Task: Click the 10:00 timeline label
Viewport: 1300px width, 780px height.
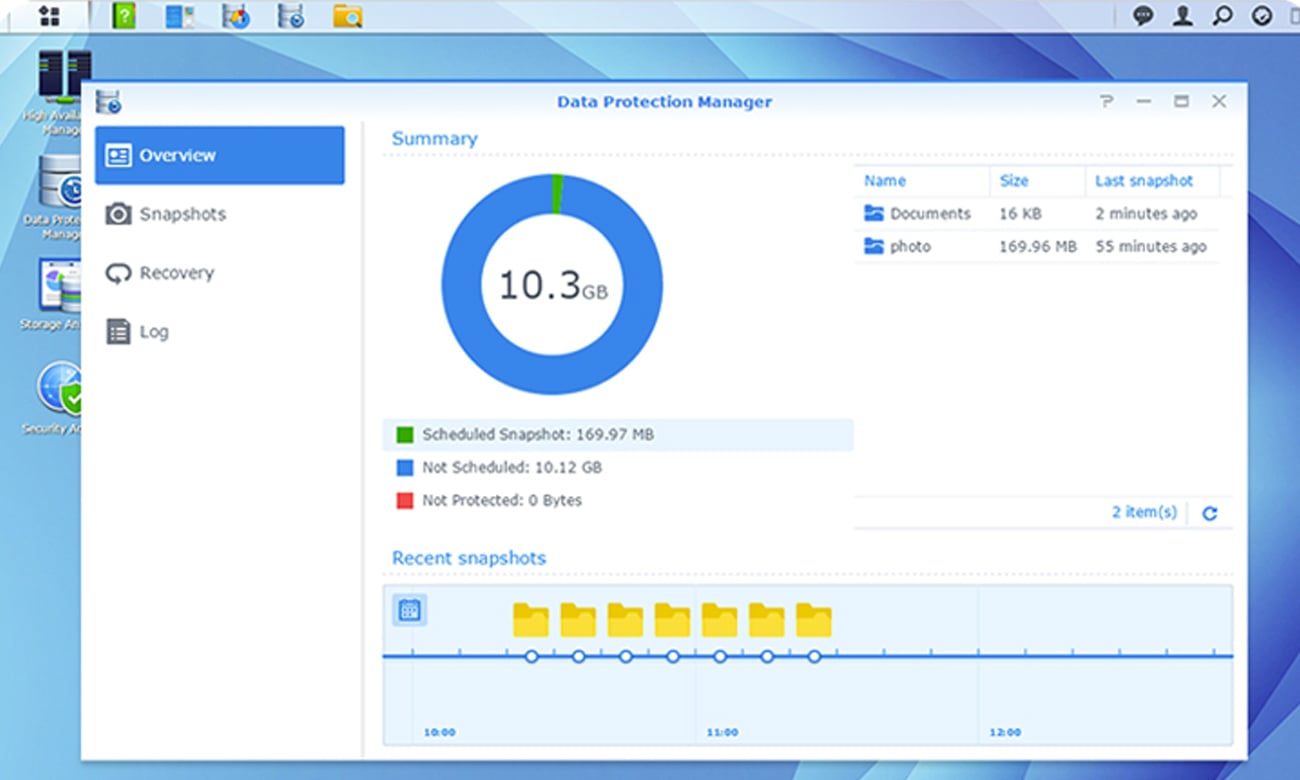Action: [439, 733]
